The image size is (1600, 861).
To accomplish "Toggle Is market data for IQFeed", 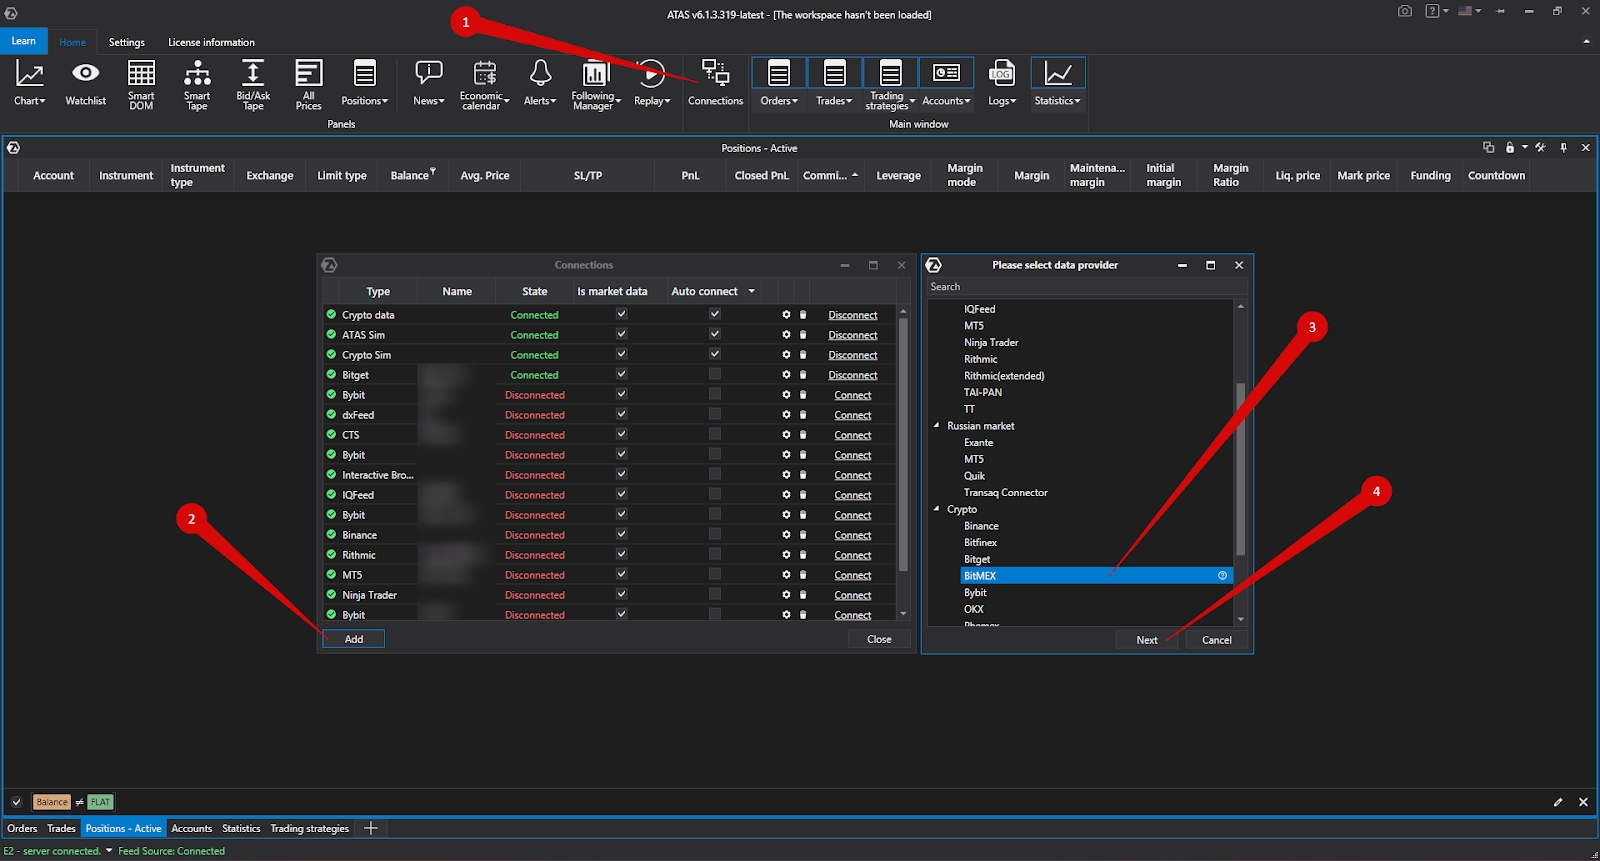I will point(621,494).
